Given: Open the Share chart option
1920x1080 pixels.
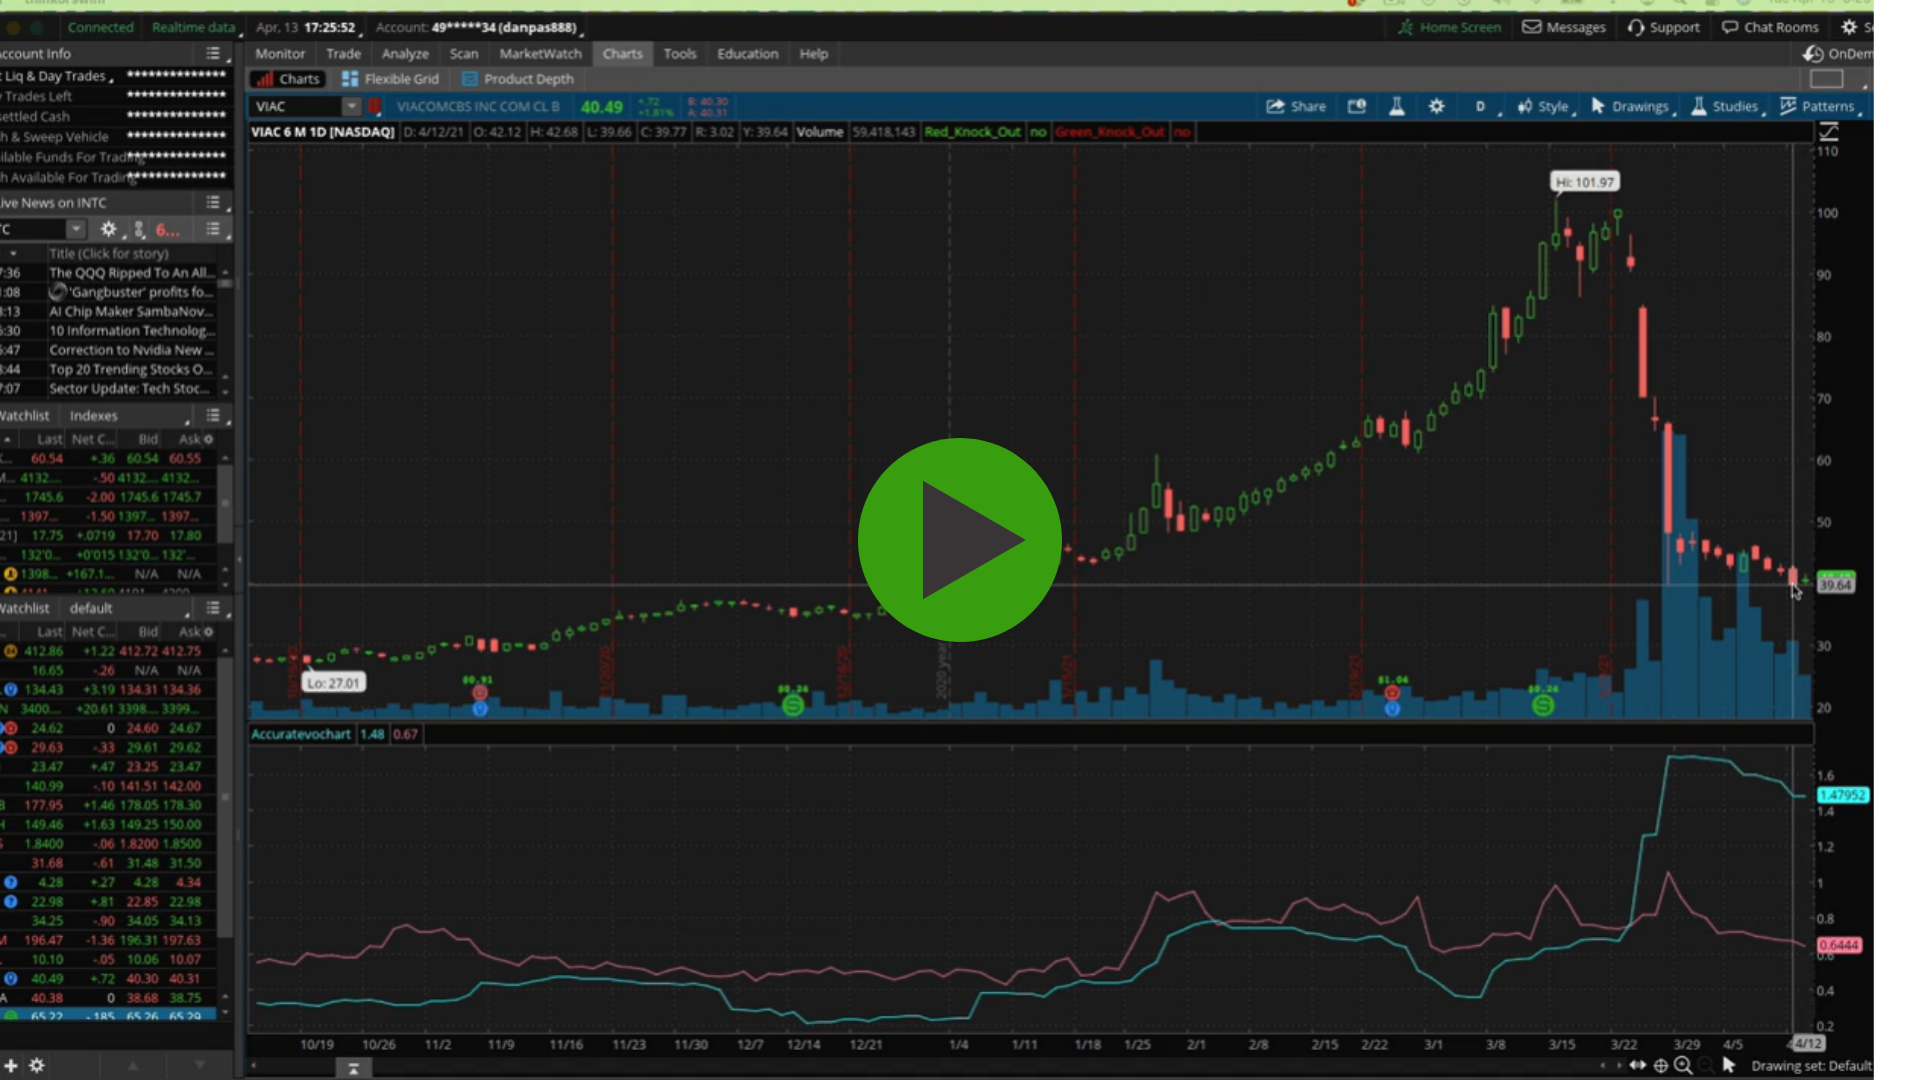Looking at the screenshot, I should pyautogui.click(x=1296, y=106).
